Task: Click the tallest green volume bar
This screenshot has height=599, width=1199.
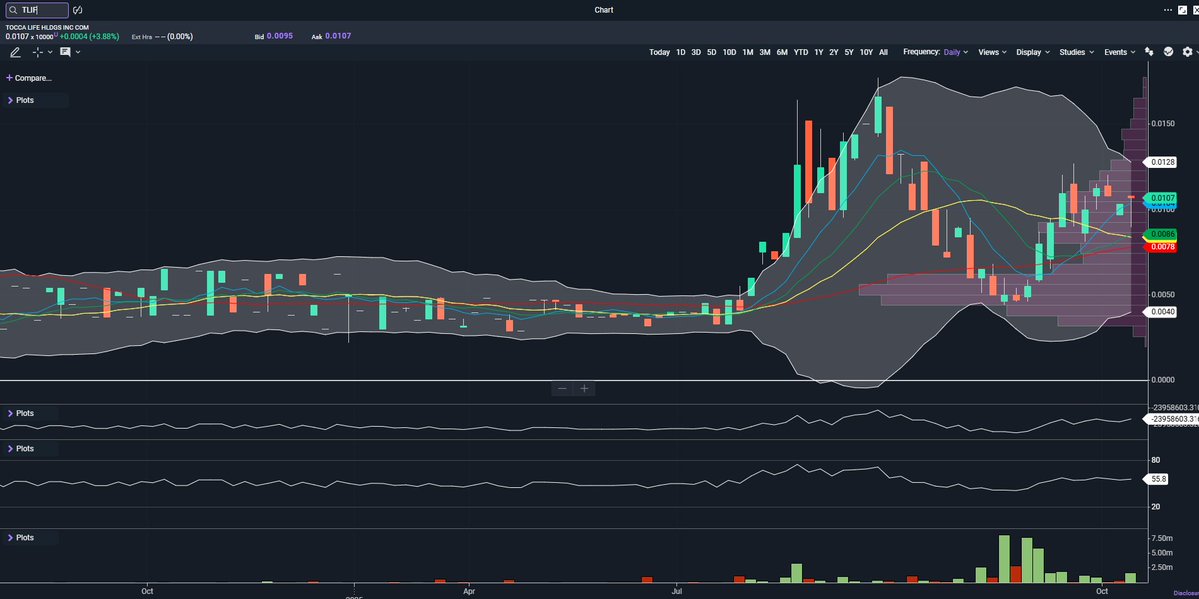Action: 1005,558
